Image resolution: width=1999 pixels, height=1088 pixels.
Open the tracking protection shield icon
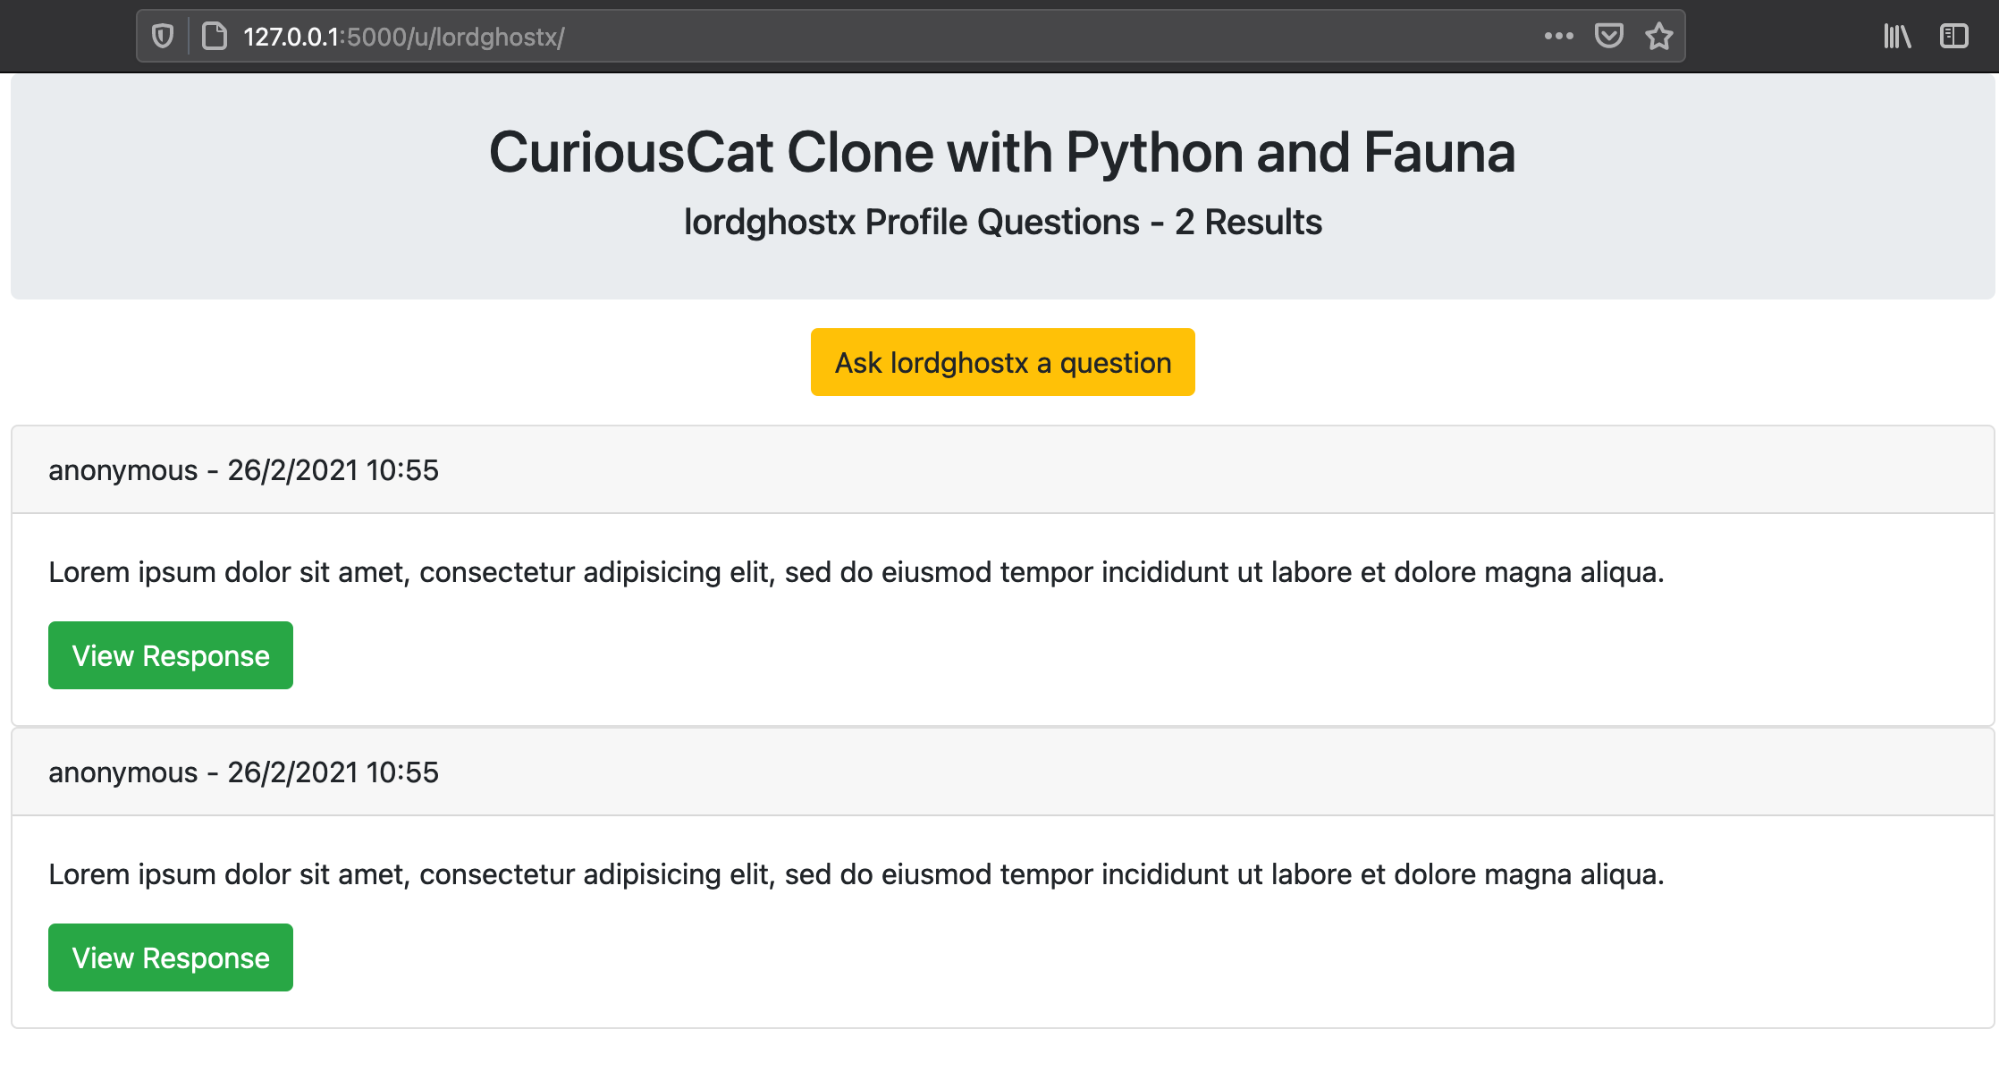(x=162, y=35)
